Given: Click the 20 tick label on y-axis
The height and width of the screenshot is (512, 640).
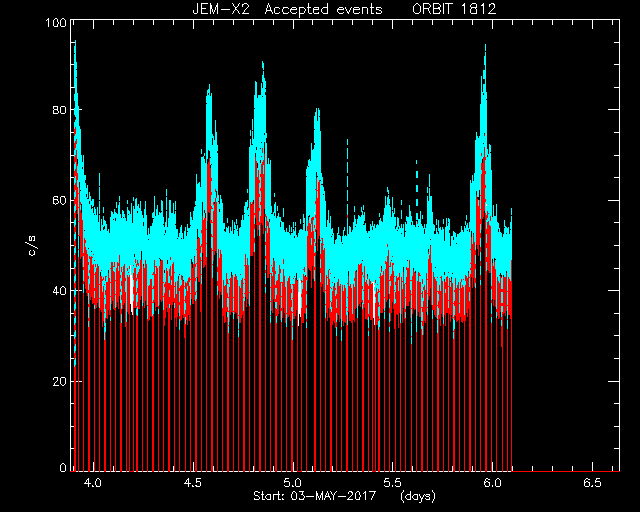Looking at the screenshot, I should pyautogui.click(x=59, y=381).
